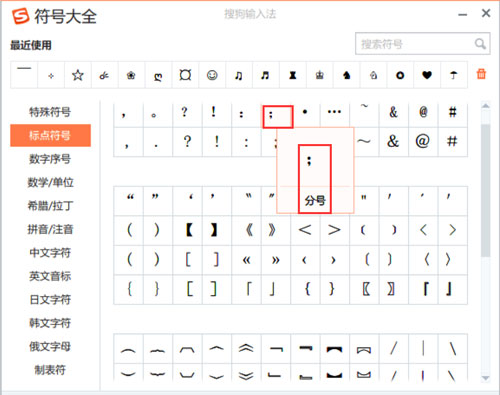Viewport: 500px width, 395px height.
Task: Open the 数学/单位 category
Action: 50,182
